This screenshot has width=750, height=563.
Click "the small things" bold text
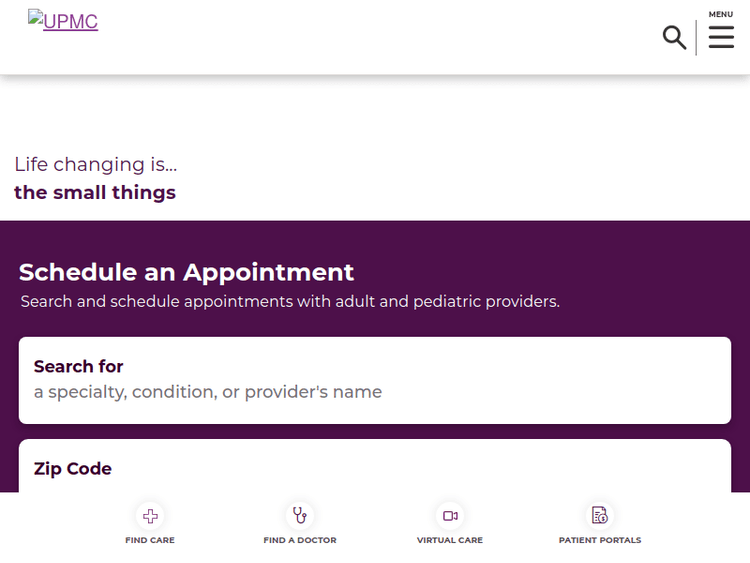click(x=95, y=192)
